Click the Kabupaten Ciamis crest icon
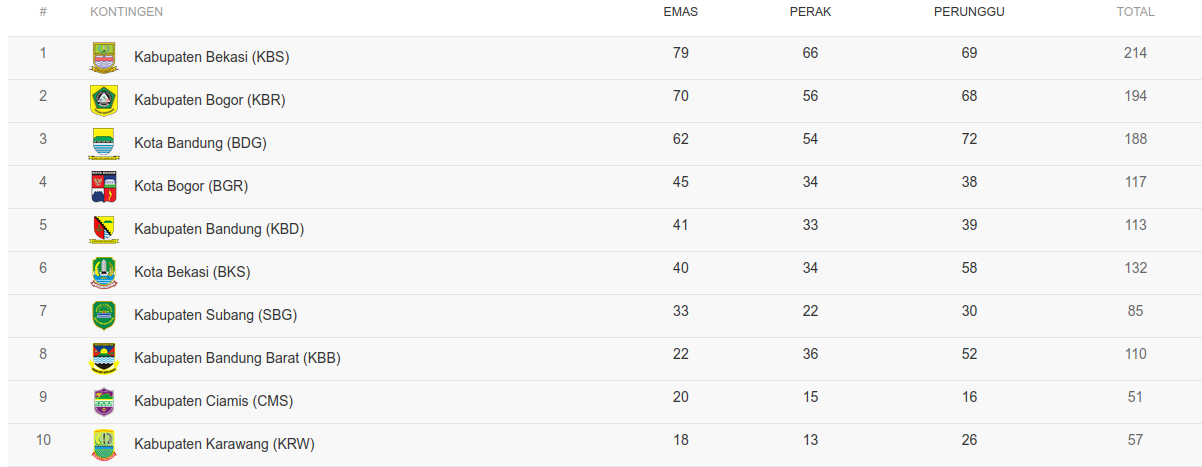Viewport: 1202px width, 467px height. point(104,401)
